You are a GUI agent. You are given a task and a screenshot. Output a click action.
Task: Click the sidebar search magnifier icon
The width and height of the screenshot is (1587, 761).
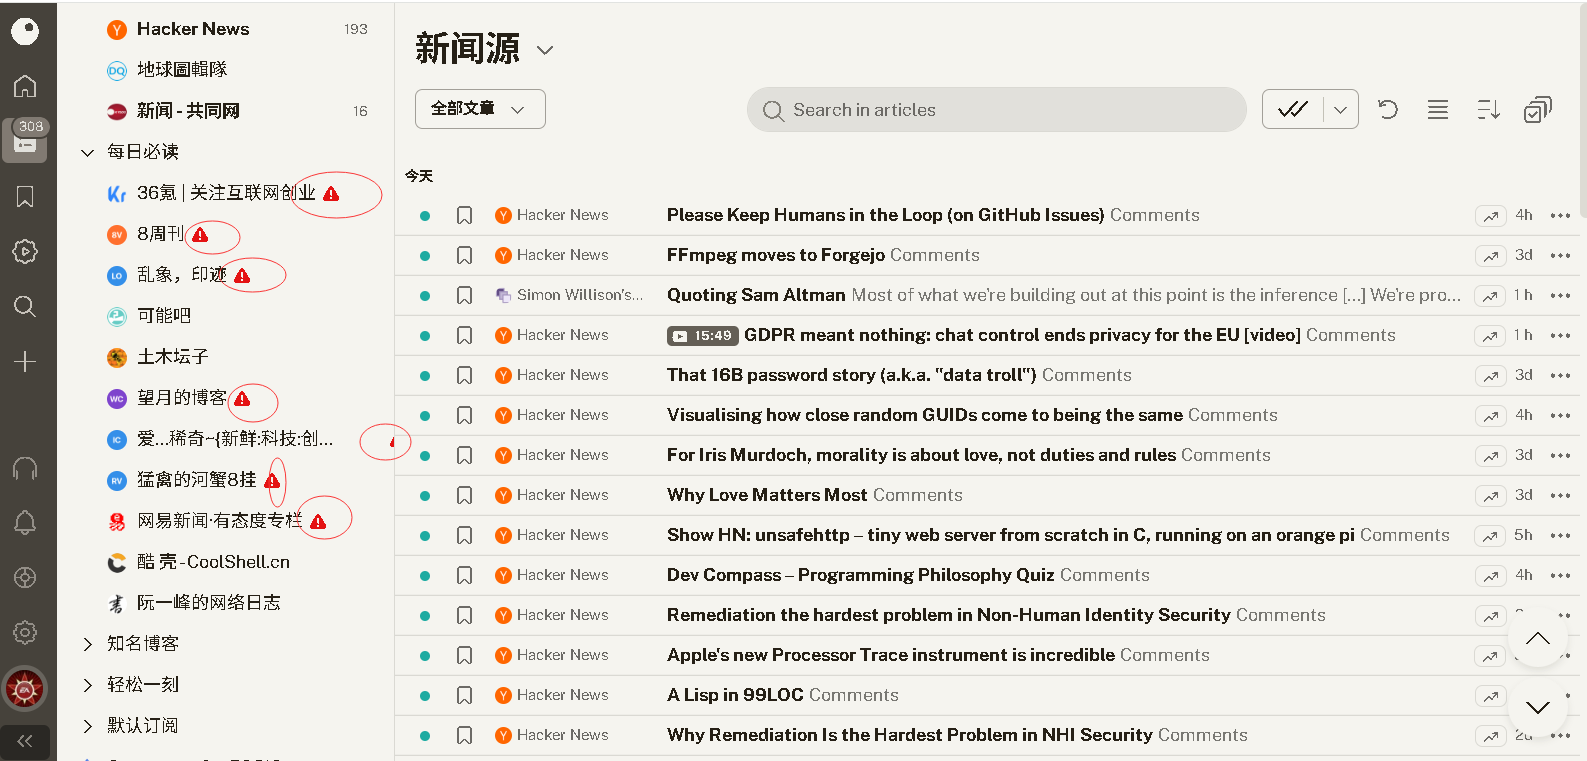[25, 306]
